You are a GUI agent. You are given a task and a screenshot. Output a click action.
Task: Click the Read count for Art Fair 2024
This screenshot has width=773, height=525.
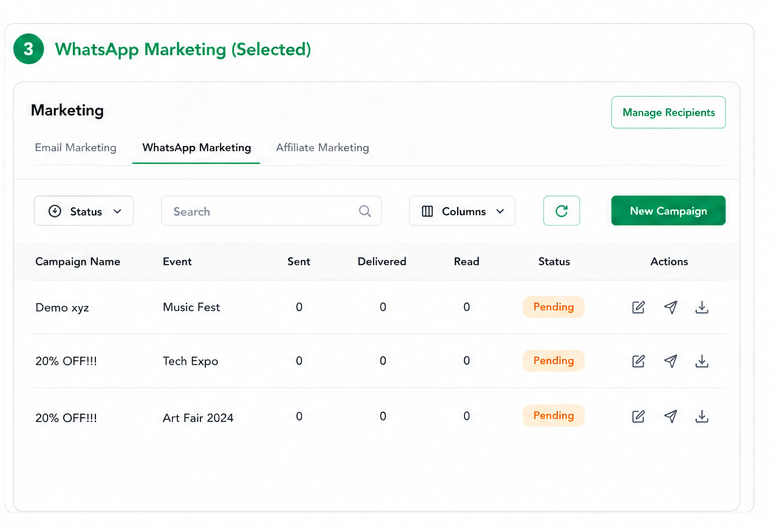point(466,416)
